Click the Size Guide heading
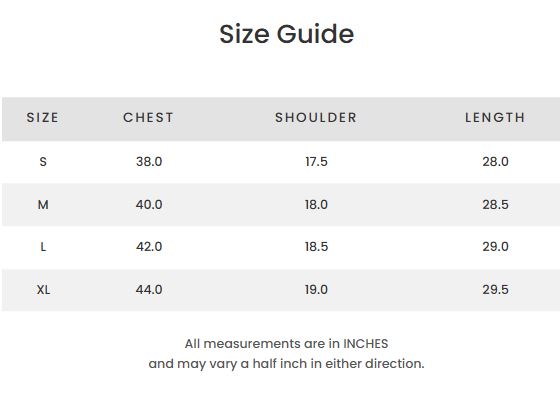 coord(286,34)
